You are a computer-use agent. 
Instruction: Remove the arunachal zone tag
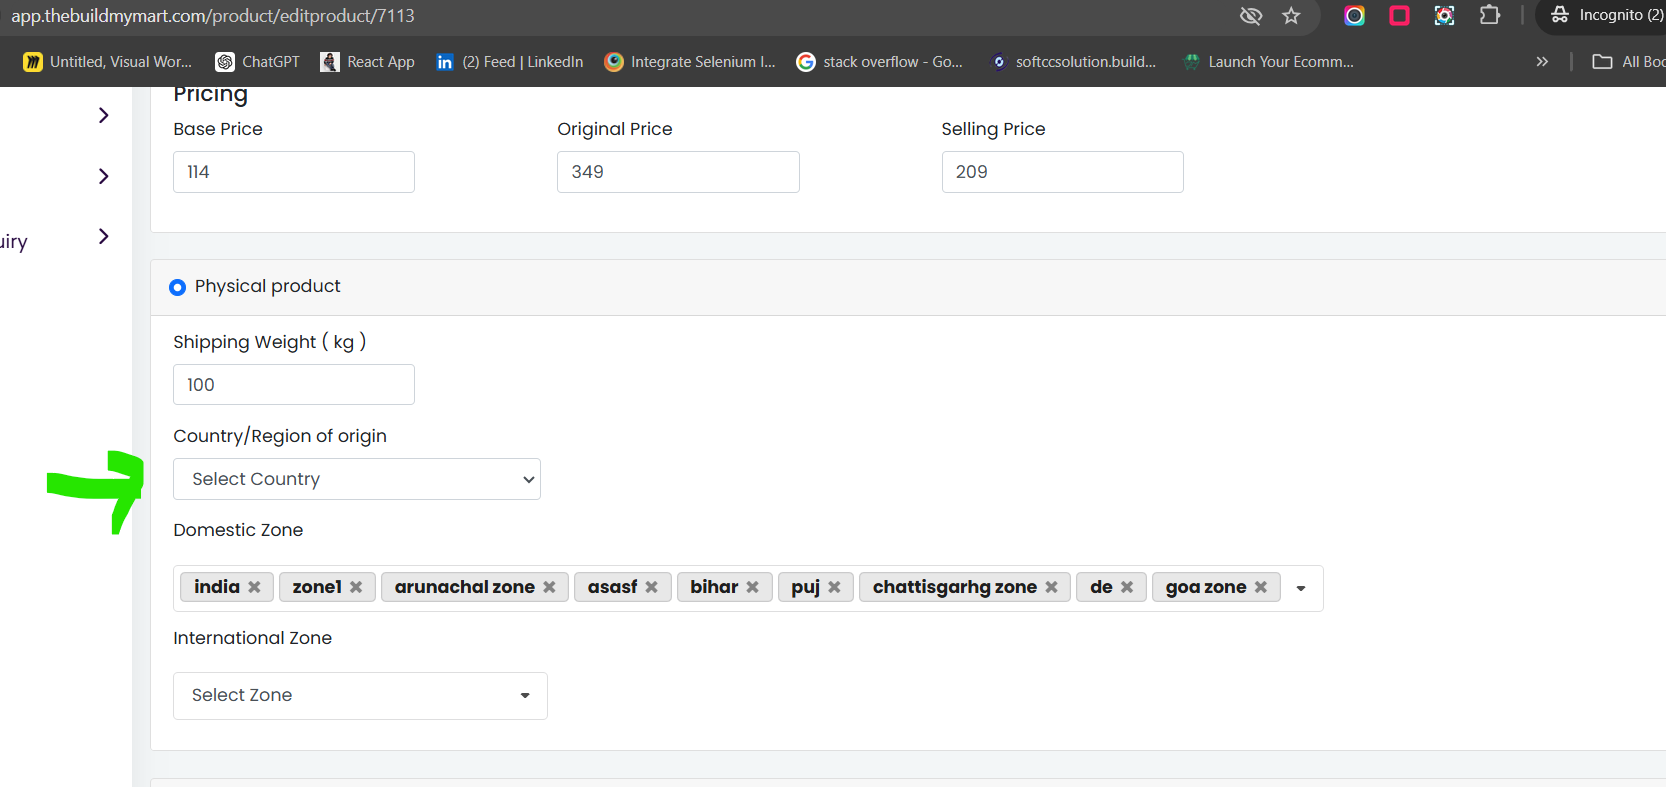click(549, 587)
